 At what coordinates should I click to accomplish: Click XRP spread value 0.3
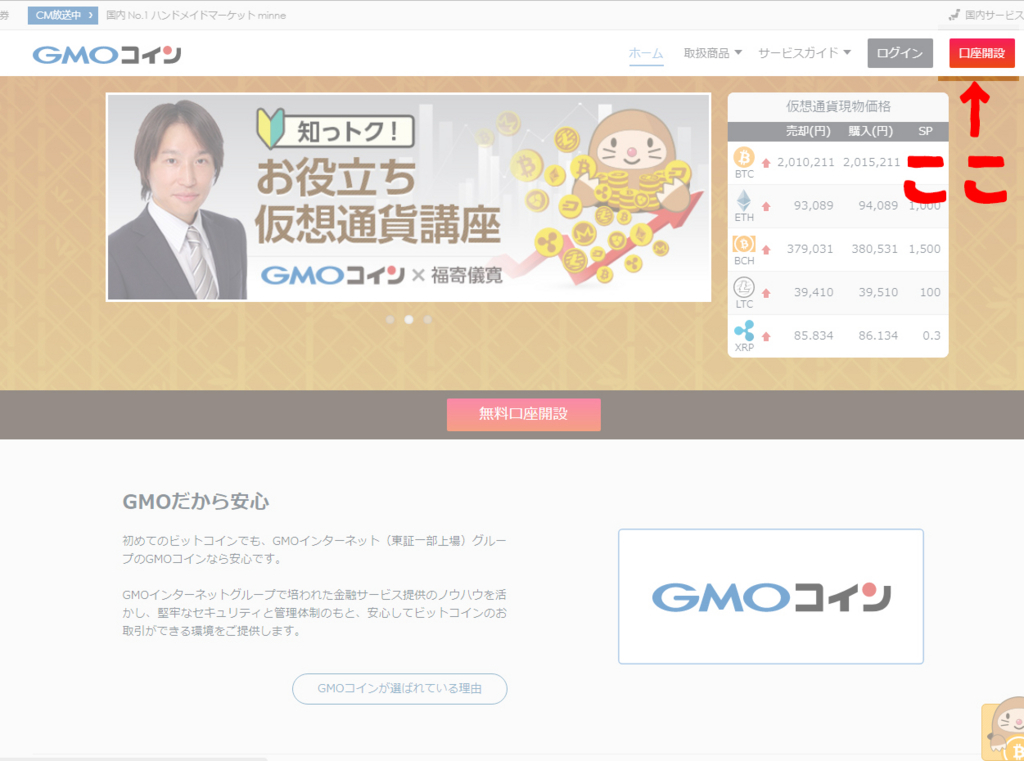point(932,336)
